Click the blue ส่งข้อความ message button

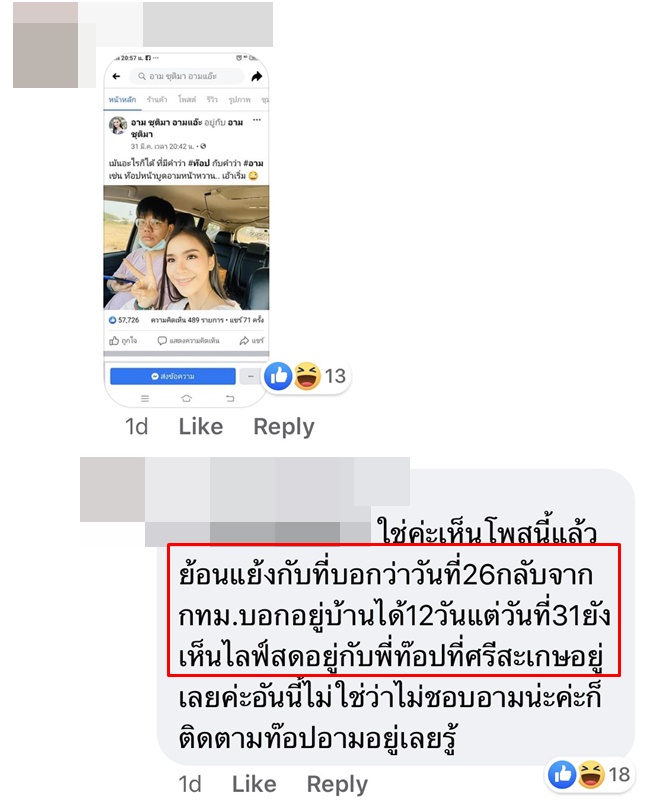[172, 377]
